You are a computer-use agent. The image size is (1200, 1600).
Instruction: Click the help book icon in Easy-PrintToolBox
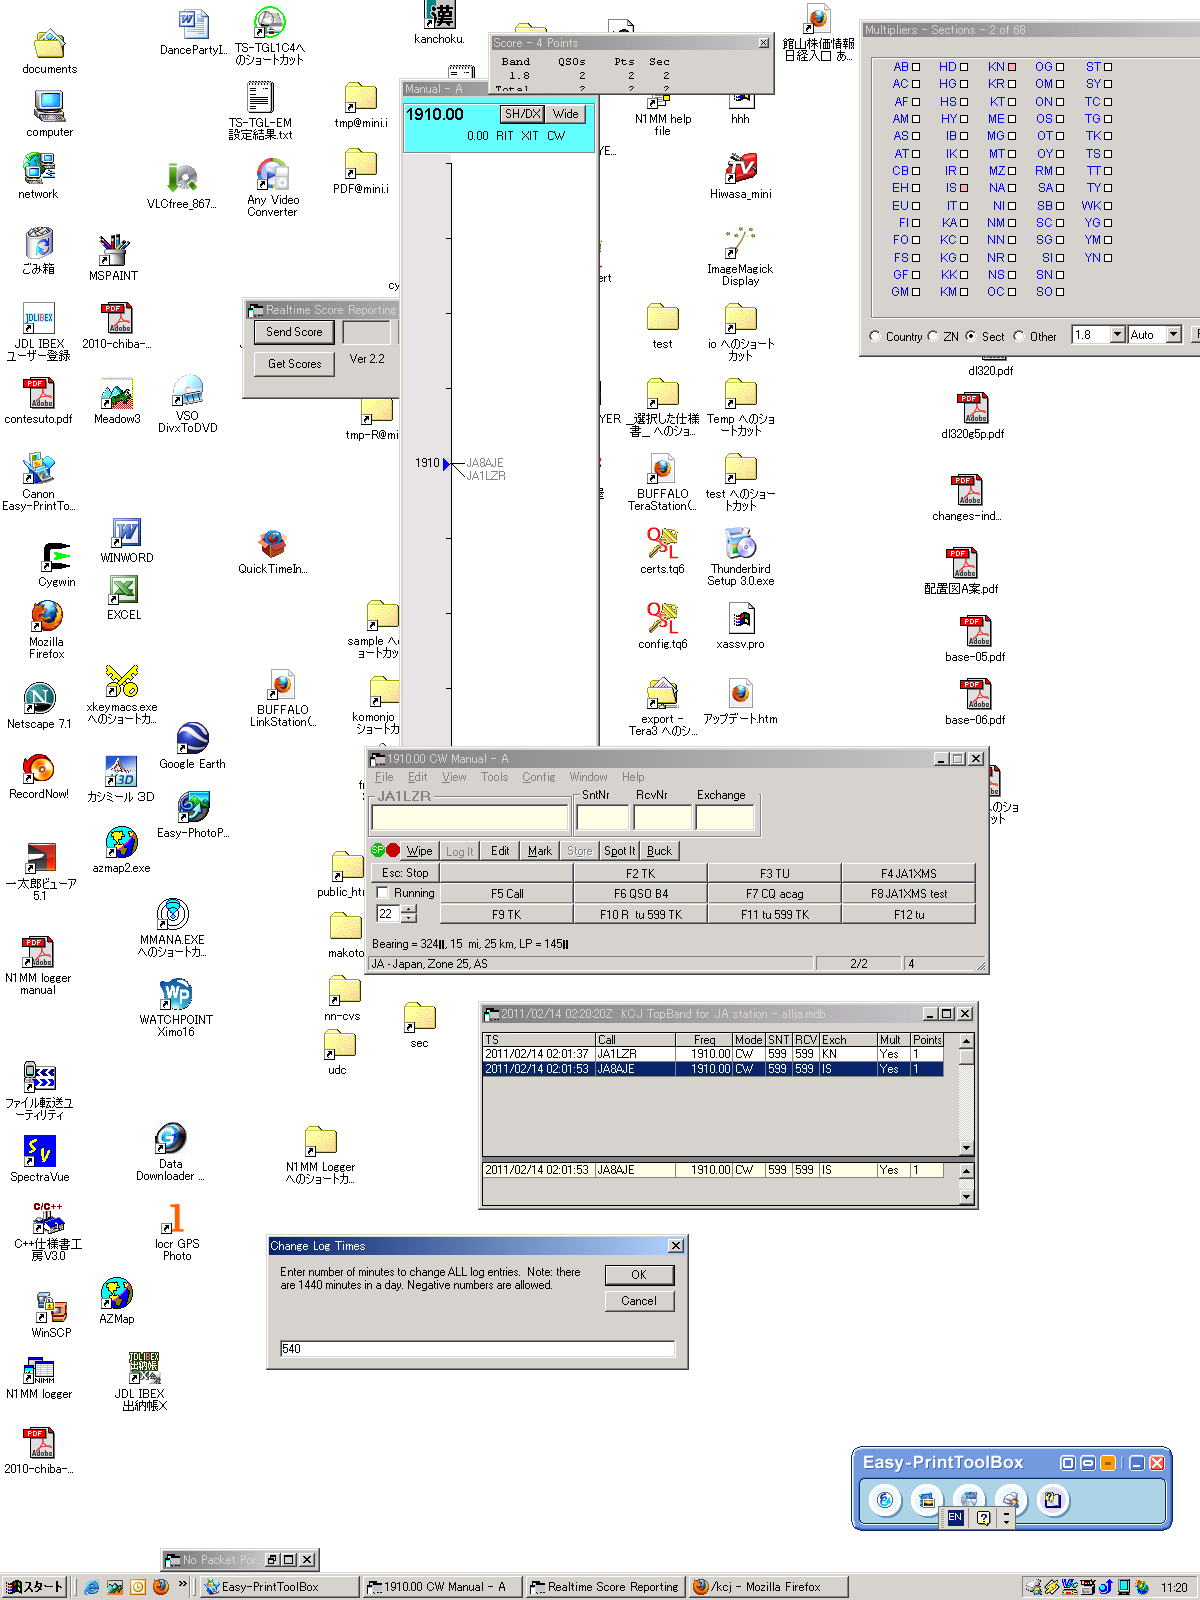pyautogui.click(x=1052, y=1499)
